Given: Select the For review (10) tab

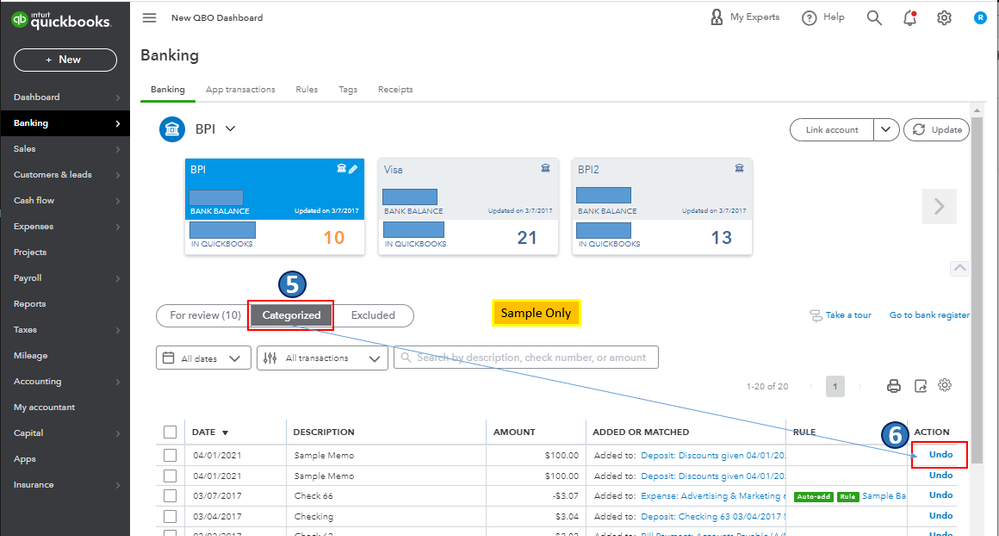Looking at the screenshot, I should tap(205, 315).
